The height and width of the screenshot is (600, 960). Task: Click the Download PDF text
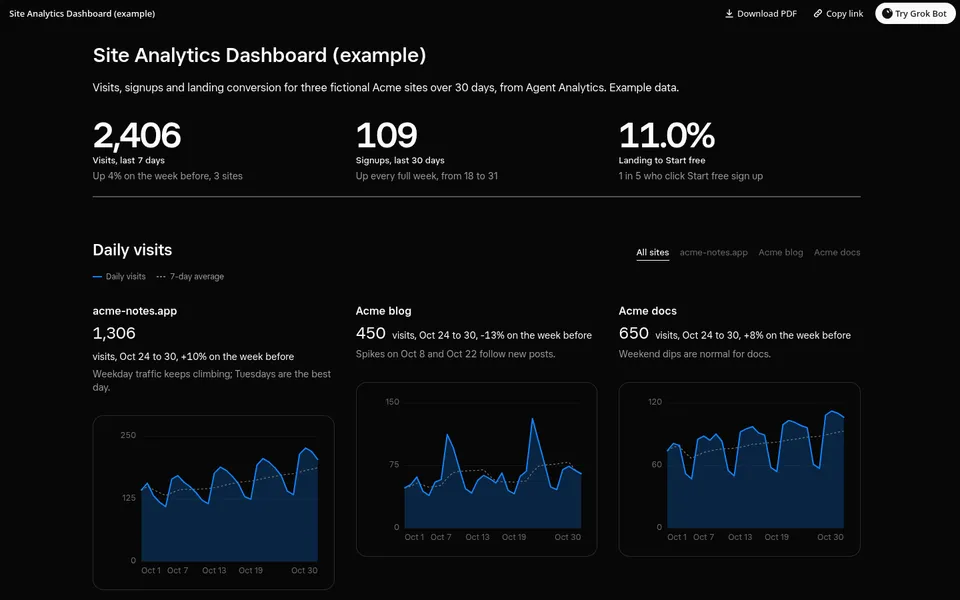(767, 13)
